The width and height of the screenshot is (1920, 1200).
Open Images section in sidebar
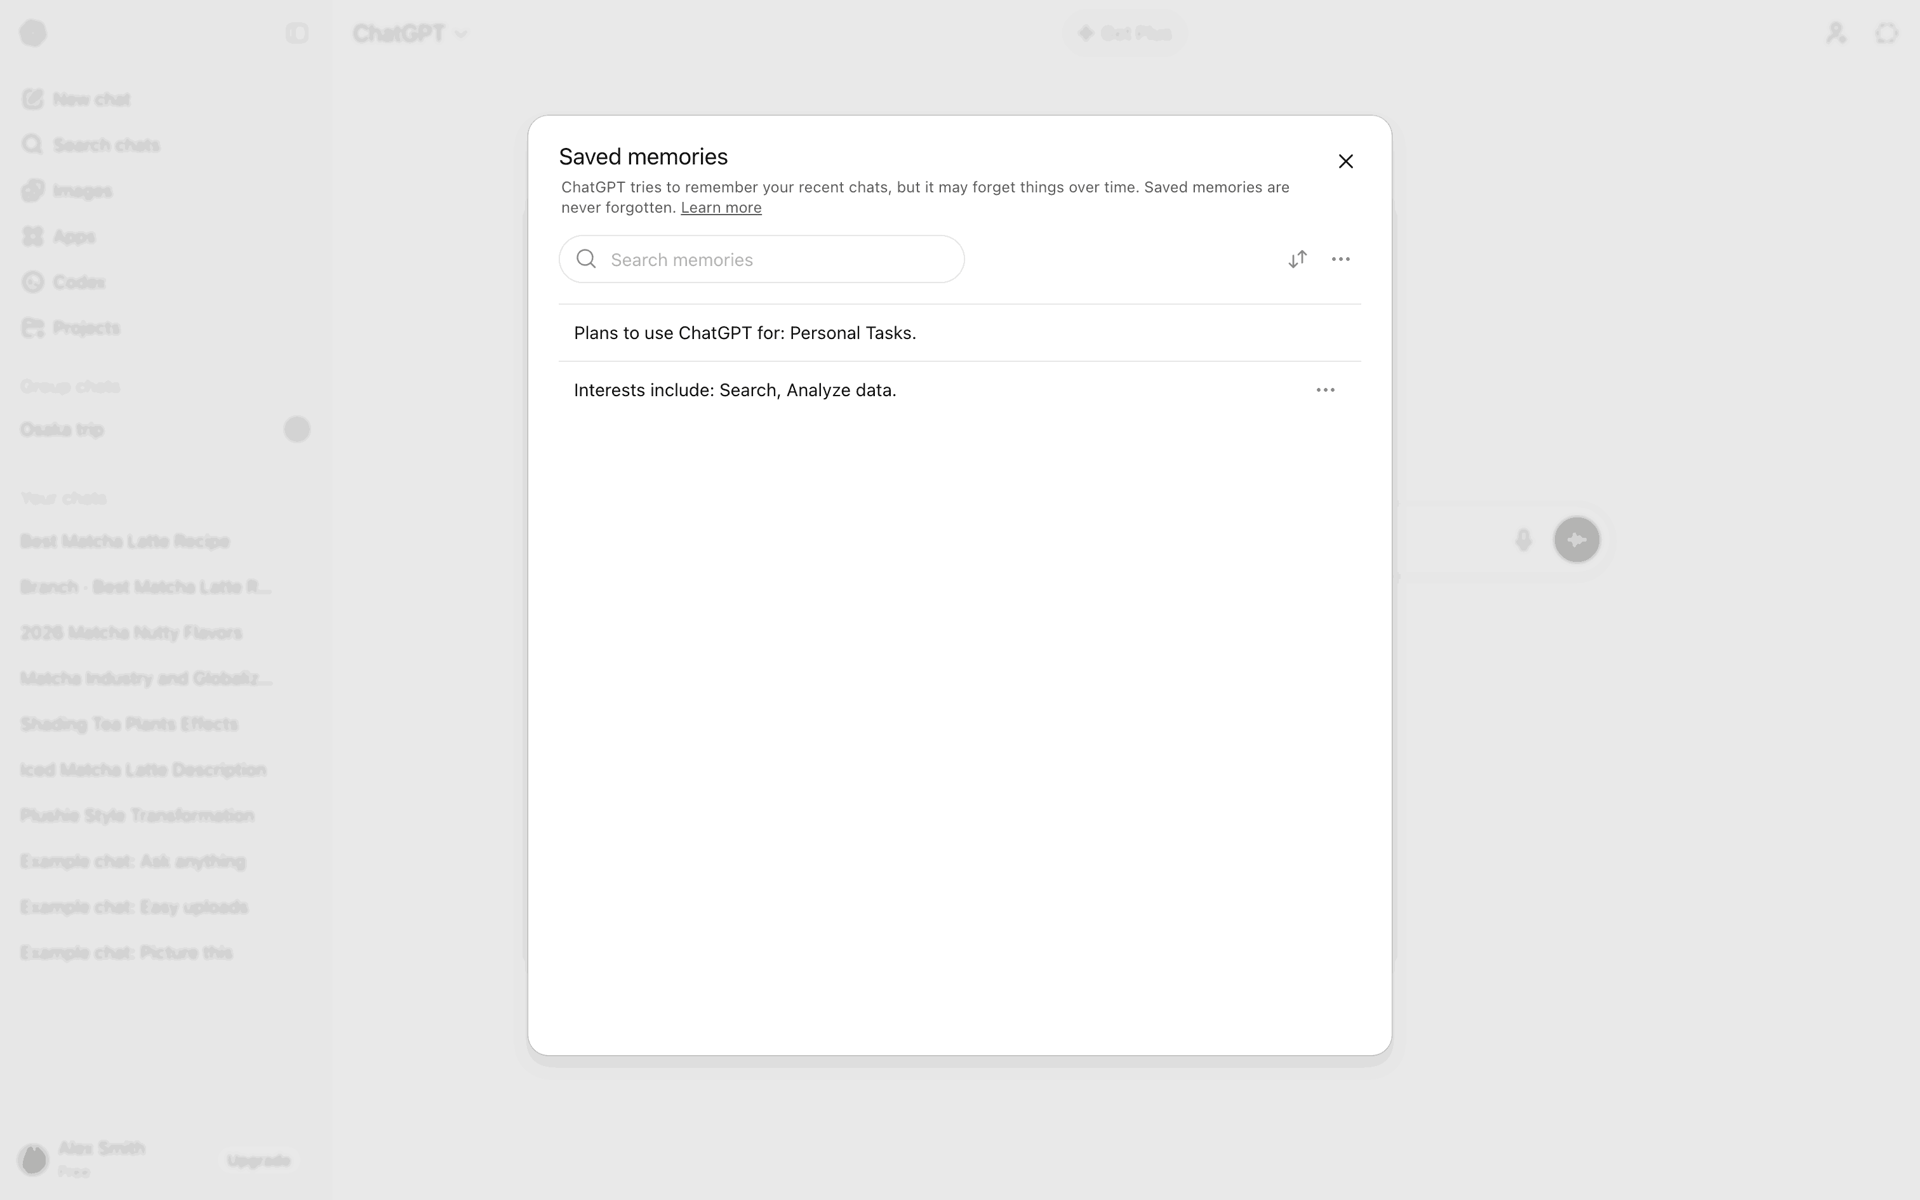[x=165, y=191]
